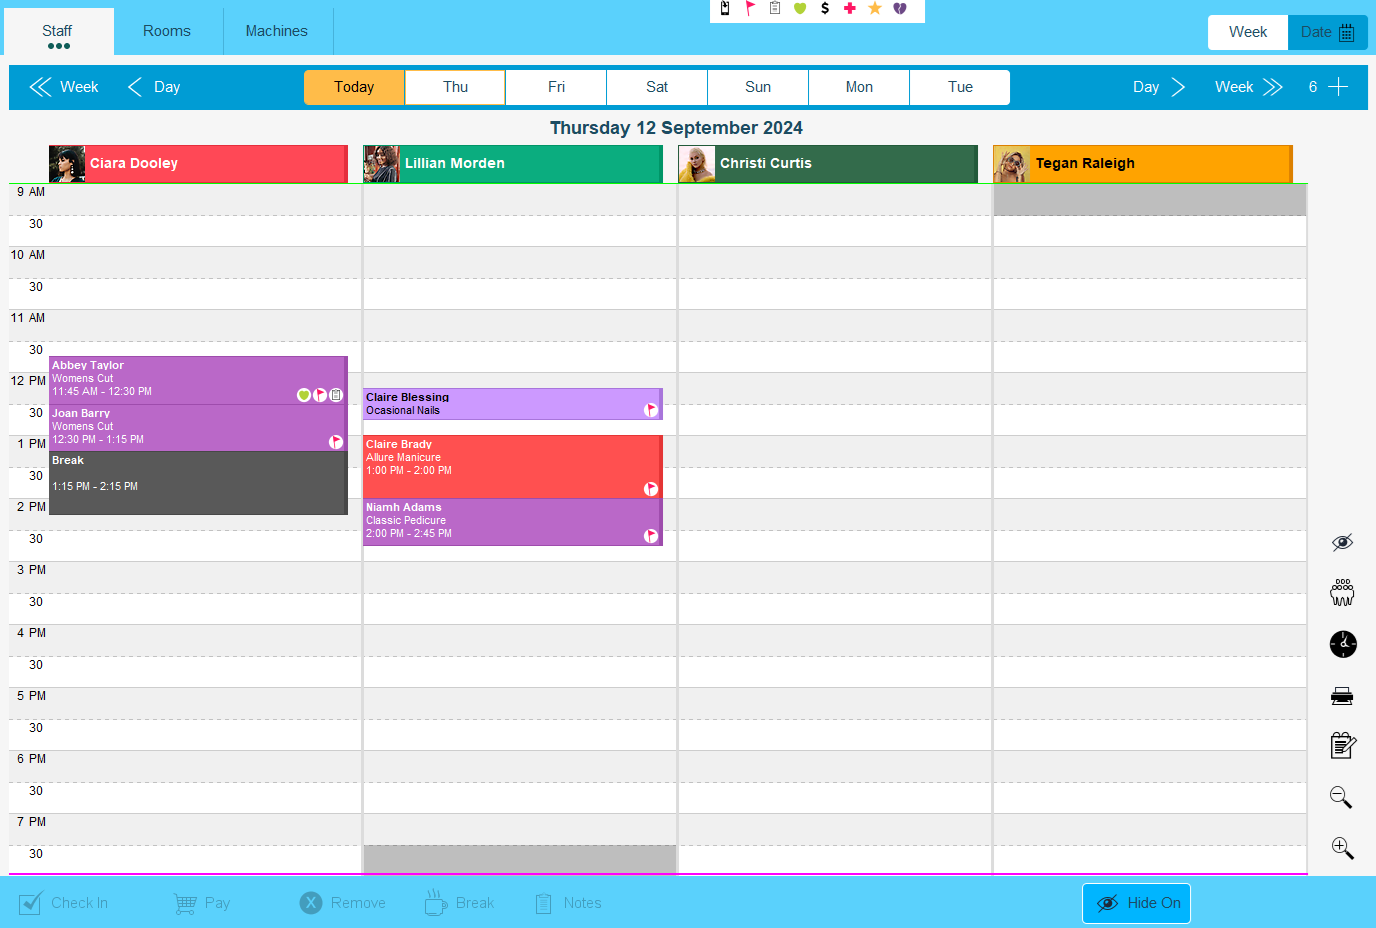This screenshot has height=928, width=1376.
Task: Toggle the crossed-eye hide icon in right sidebar
Action: click(1342, 542)
